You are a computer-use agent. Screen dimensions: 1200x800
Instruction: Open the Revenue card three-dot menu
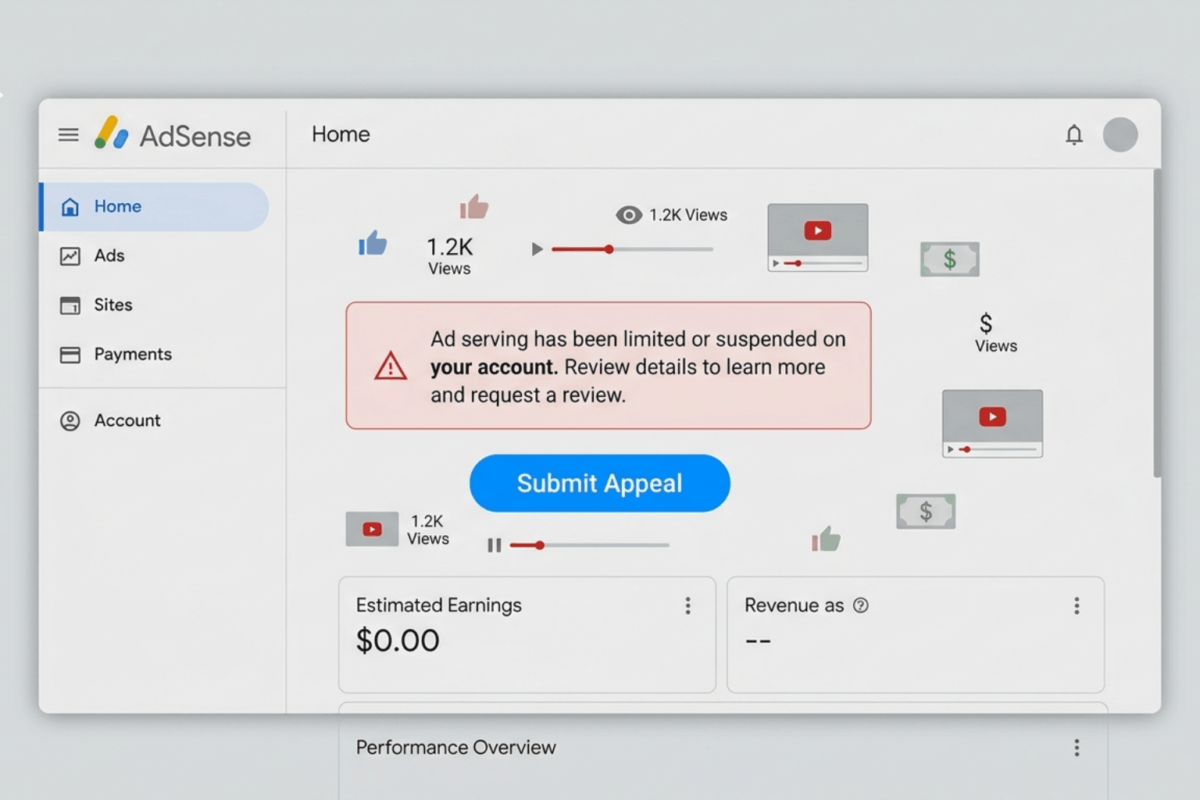coord(1076,605)
